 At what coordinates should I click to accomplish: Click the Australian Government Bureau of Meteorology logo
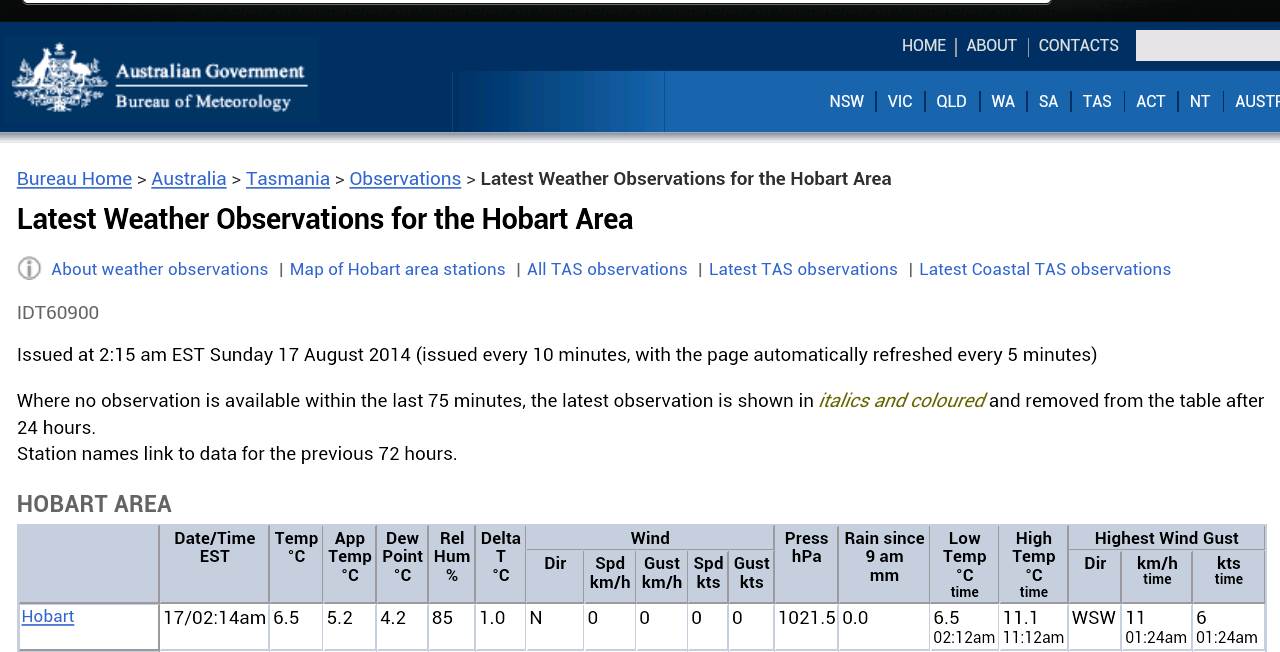coord(160,80)
